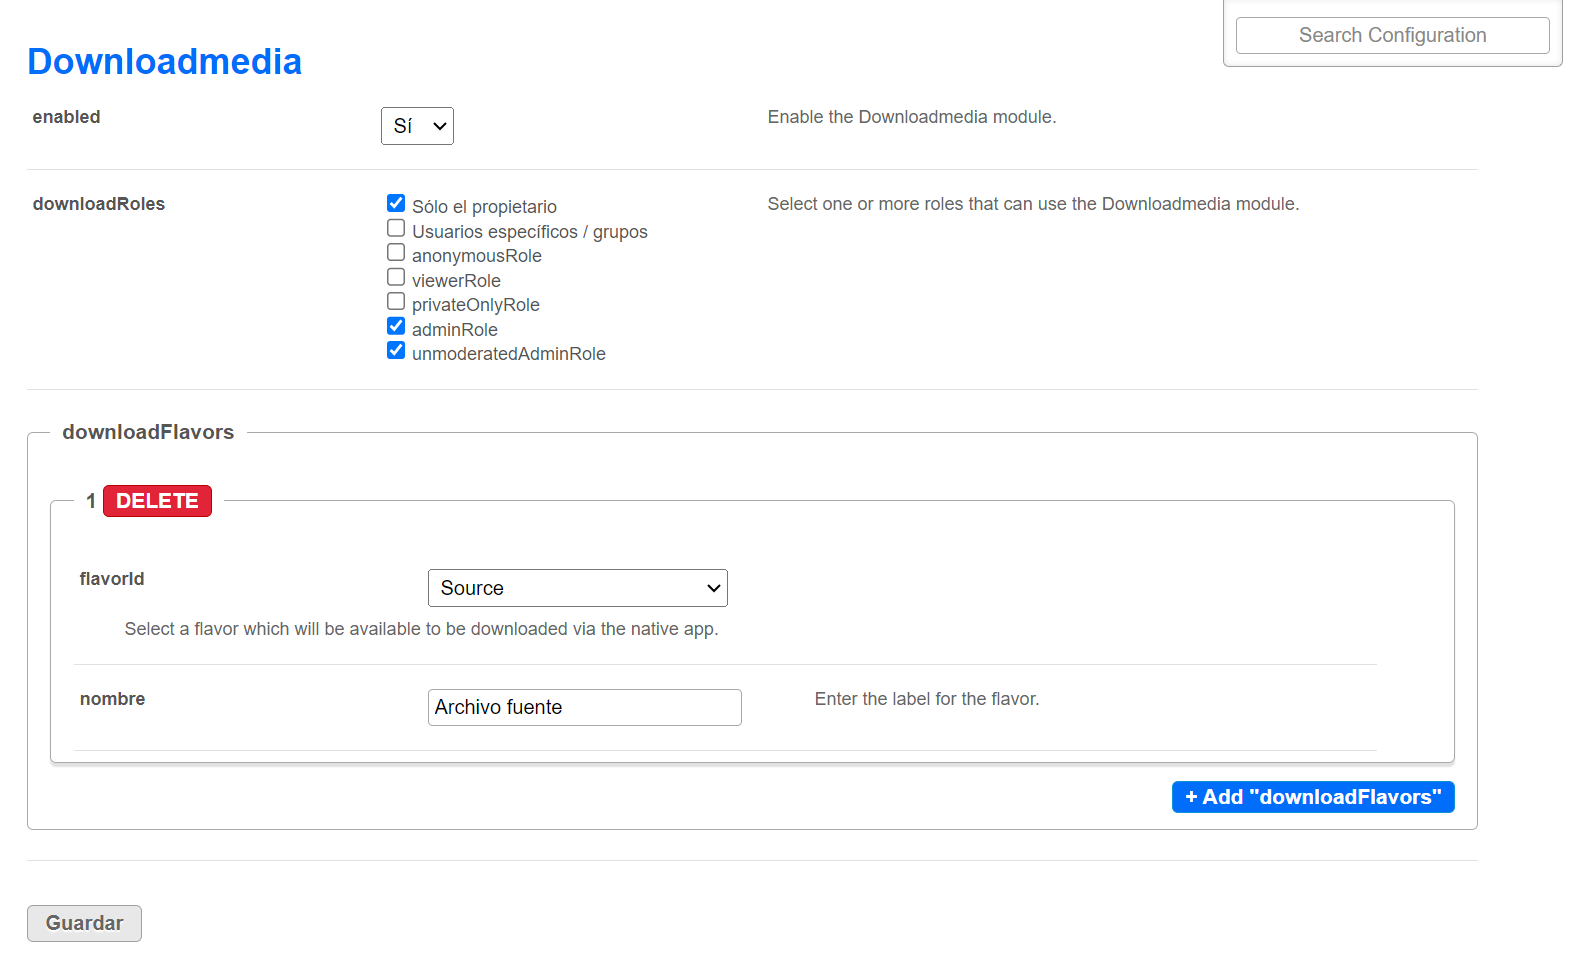Click the 'downloadFlavors' section title
Image resolution: width=1578 pixels, height=955 pixels.
(x=148, y=432)
